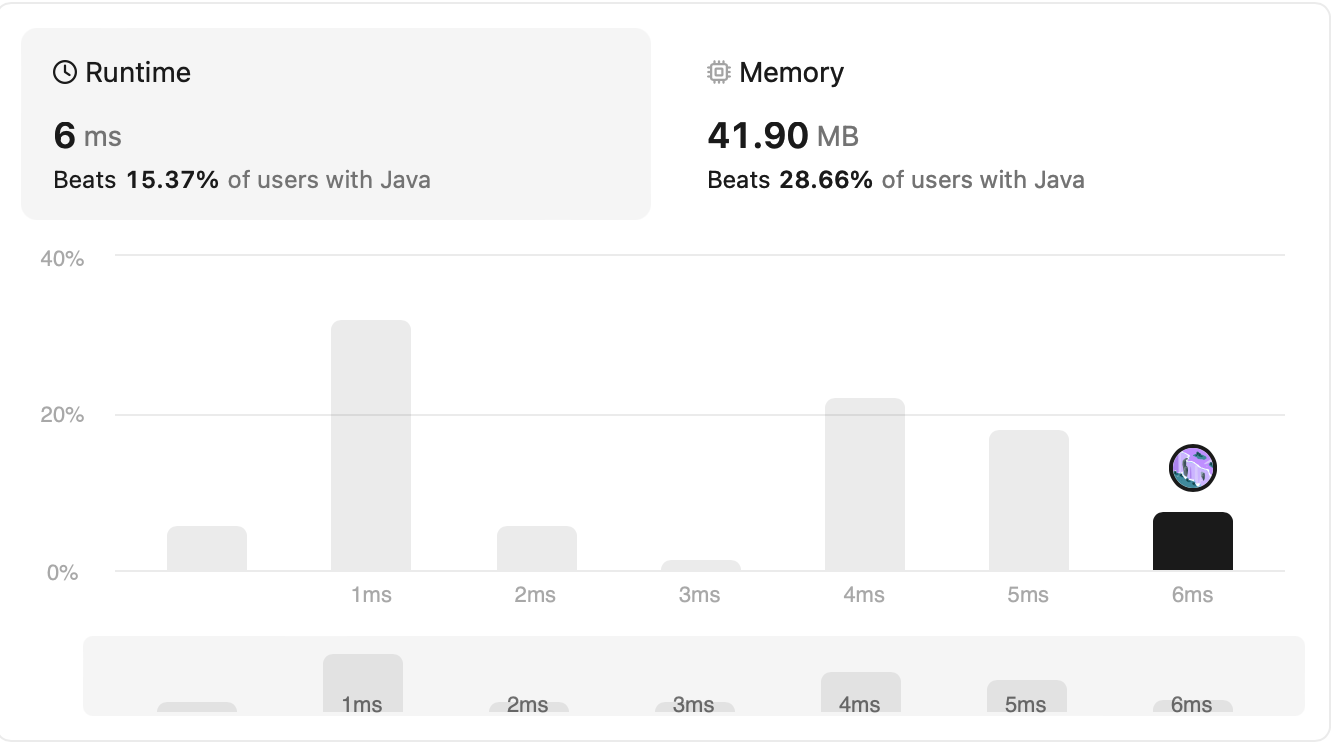Click the 3ms label in the range minimap
This screenshot has height=746, width=1332.
point(693,705)
